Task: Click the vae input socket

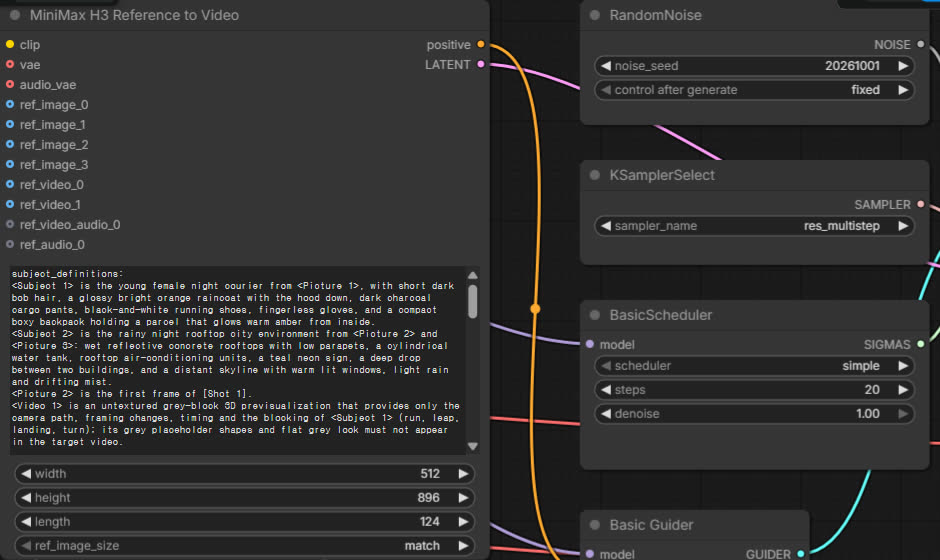Action: tap(10, 64)
